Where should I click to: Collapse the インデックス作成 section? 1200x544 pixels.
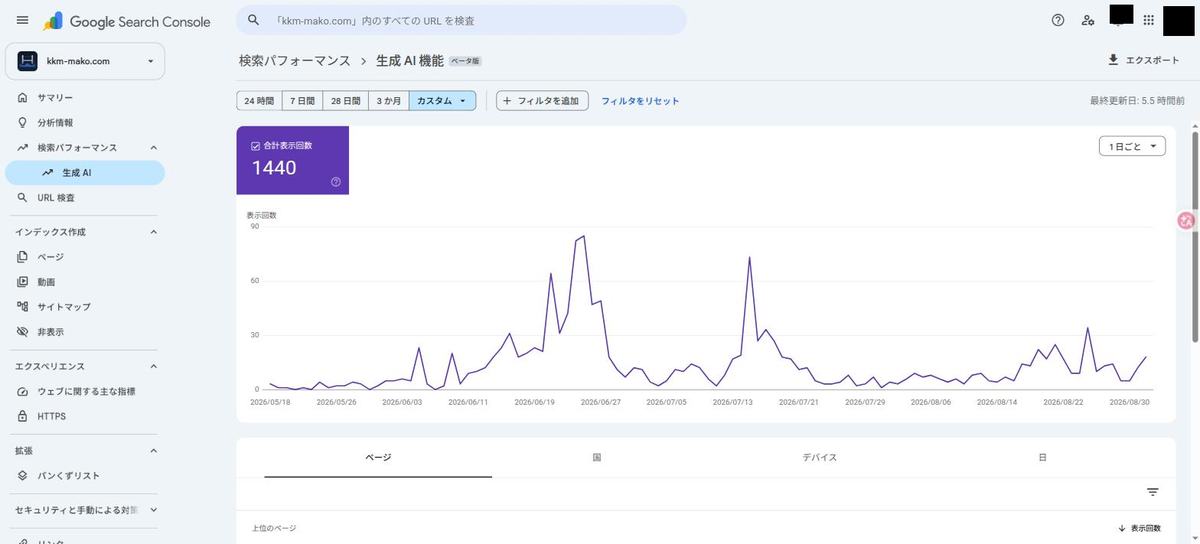(x=153, y=232)
